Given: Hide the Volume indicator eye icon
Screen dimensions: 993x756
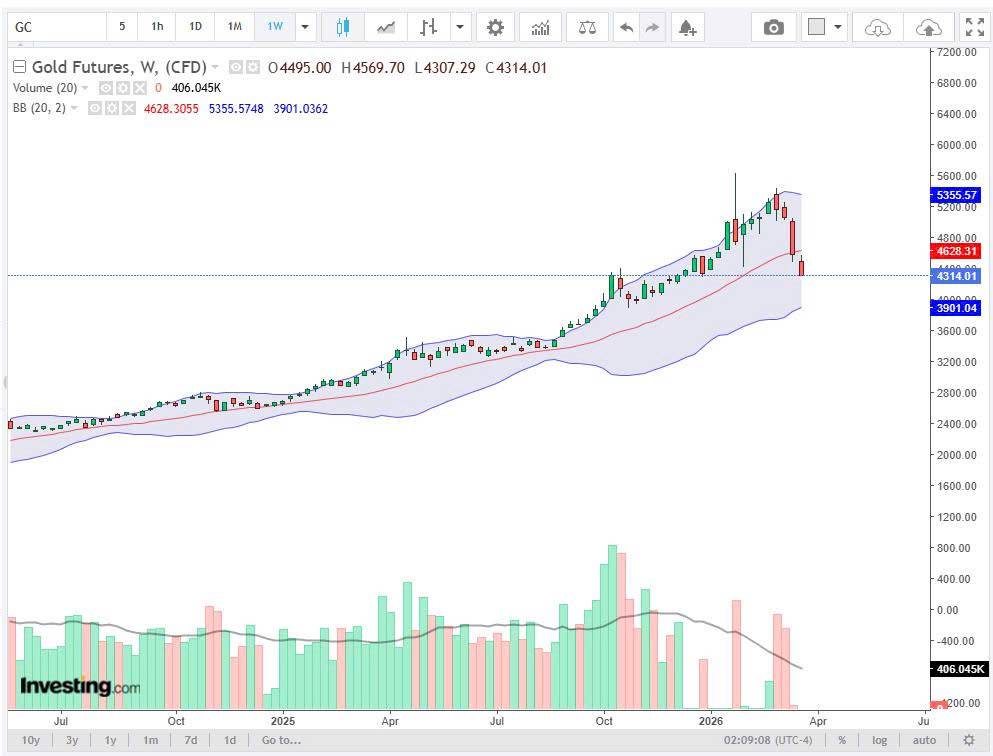Looking at the screenshot, I should click(106, 88).
